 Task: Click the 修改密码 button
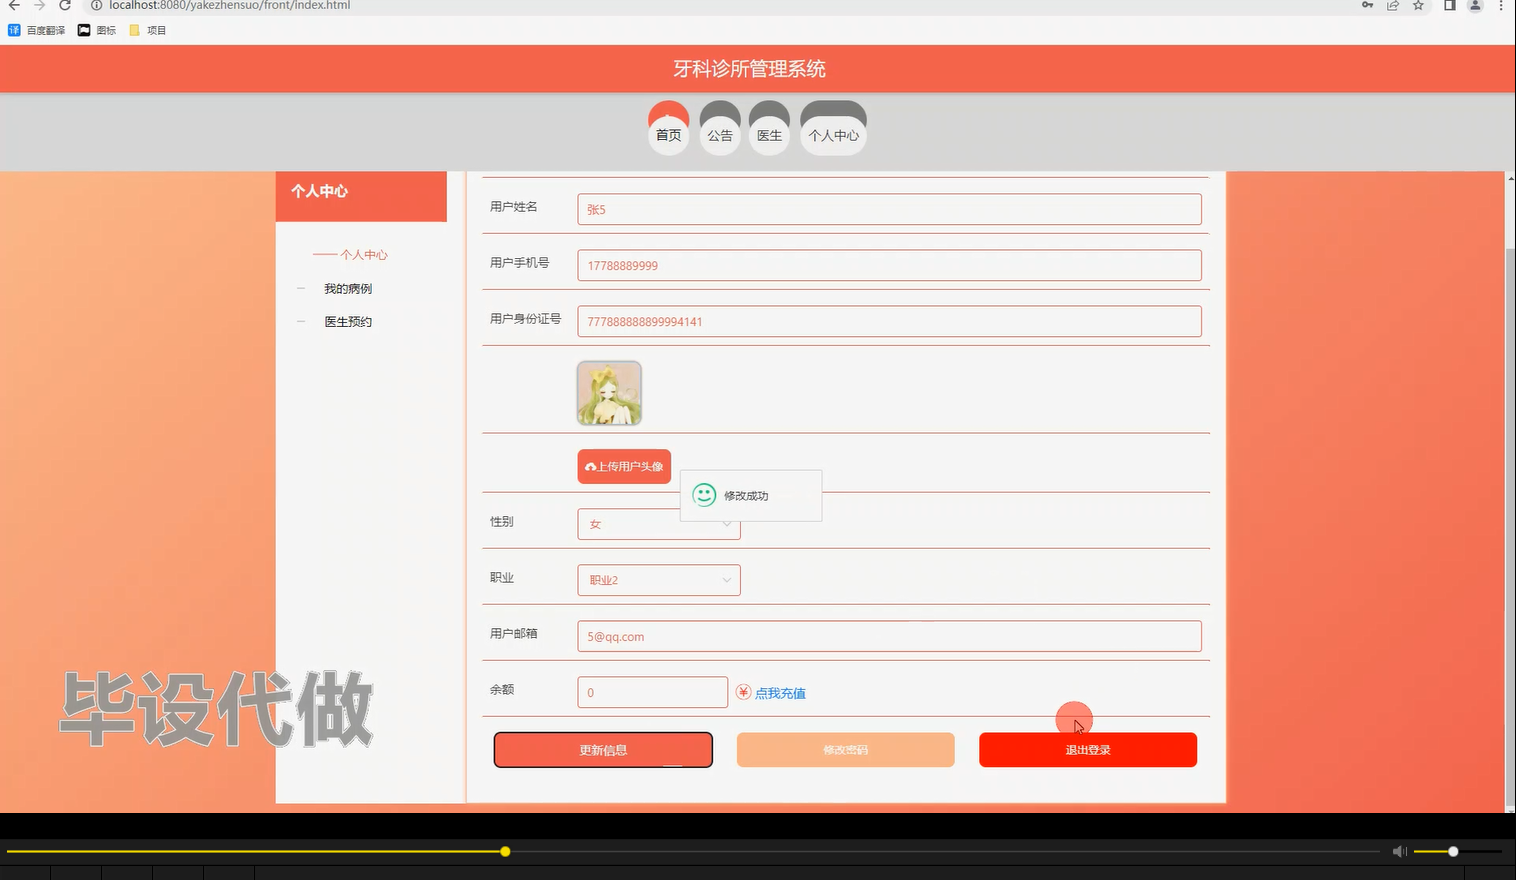coord(844,749)
